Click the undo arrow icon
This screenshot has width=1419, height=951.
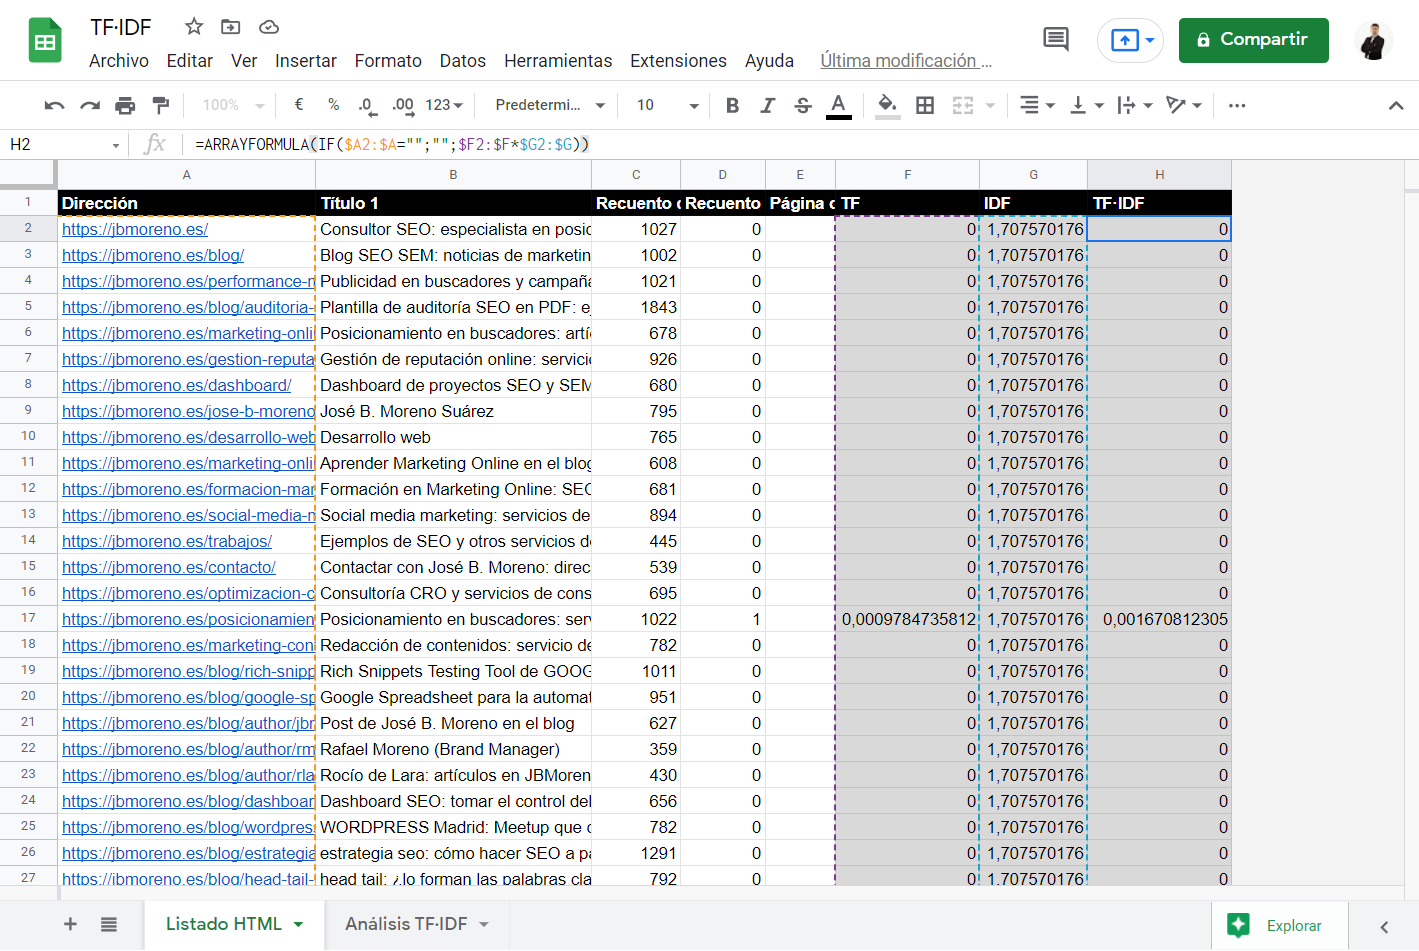[55, 105]
